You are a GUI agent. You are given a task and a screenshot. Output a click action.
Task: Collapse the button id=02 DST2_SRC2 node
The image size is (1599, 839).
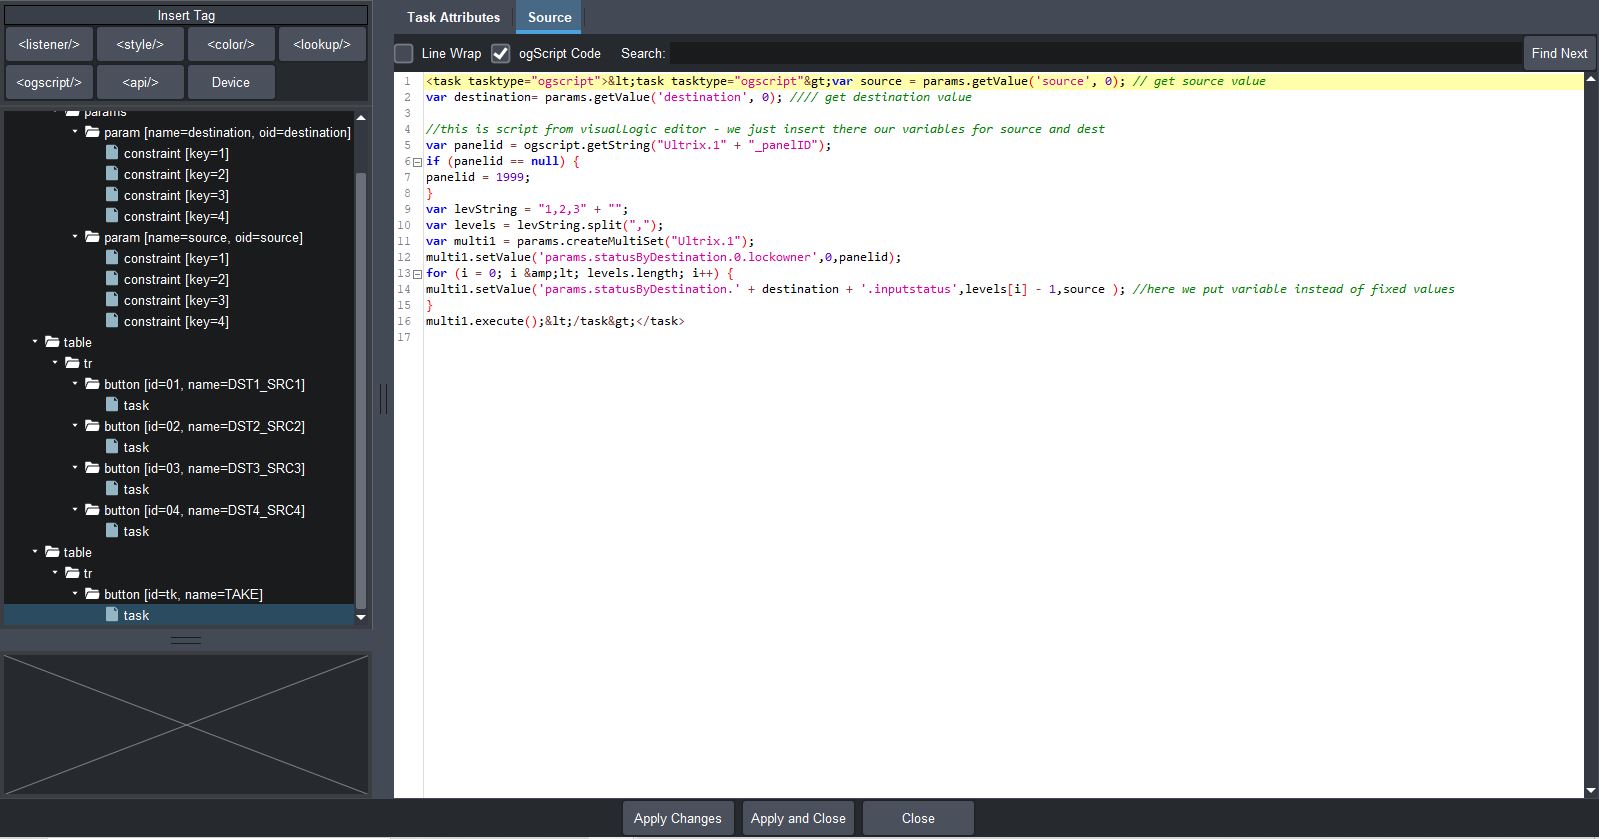click(x=75, y=426)
